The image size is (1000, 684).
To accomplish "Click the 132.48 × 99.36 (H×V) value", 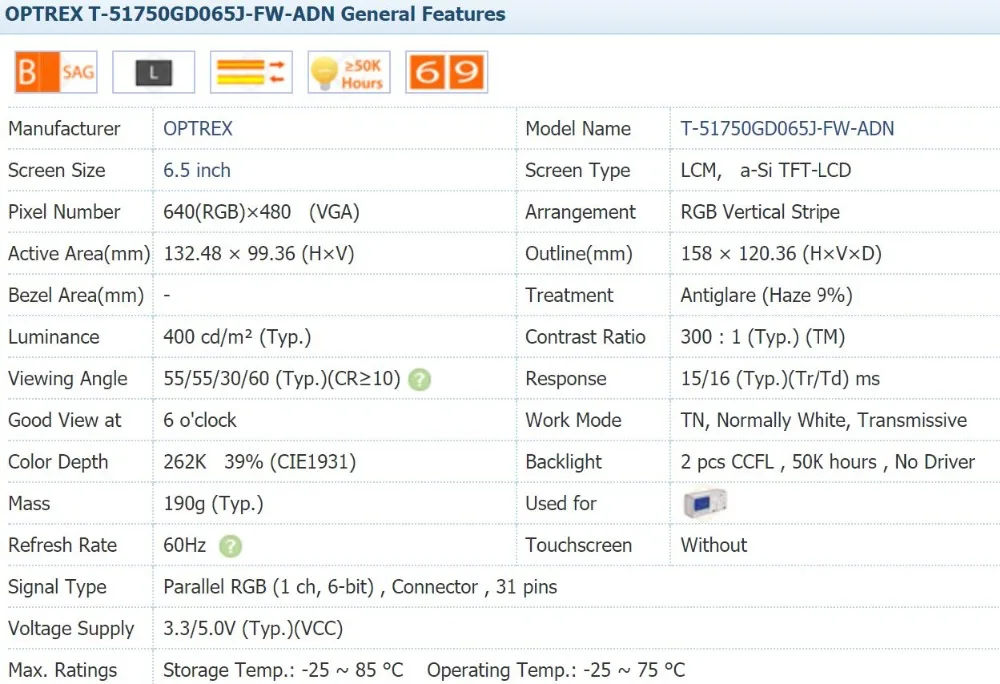I will (258, 254).
